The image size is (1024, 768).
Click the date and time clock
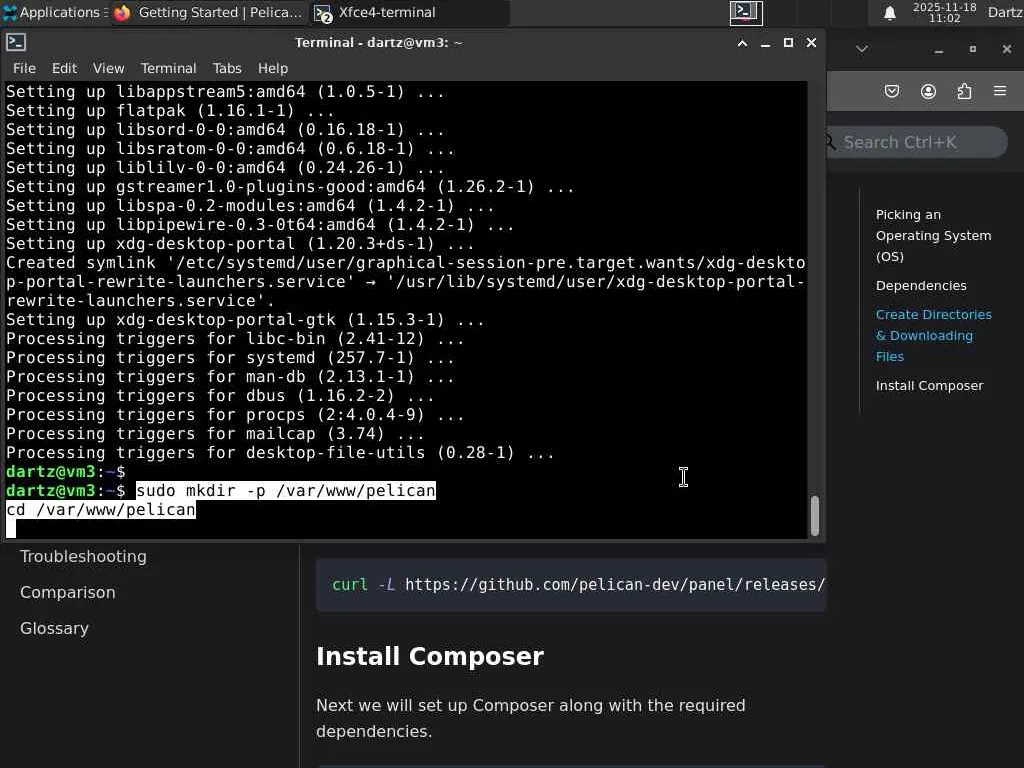point(944,12)
